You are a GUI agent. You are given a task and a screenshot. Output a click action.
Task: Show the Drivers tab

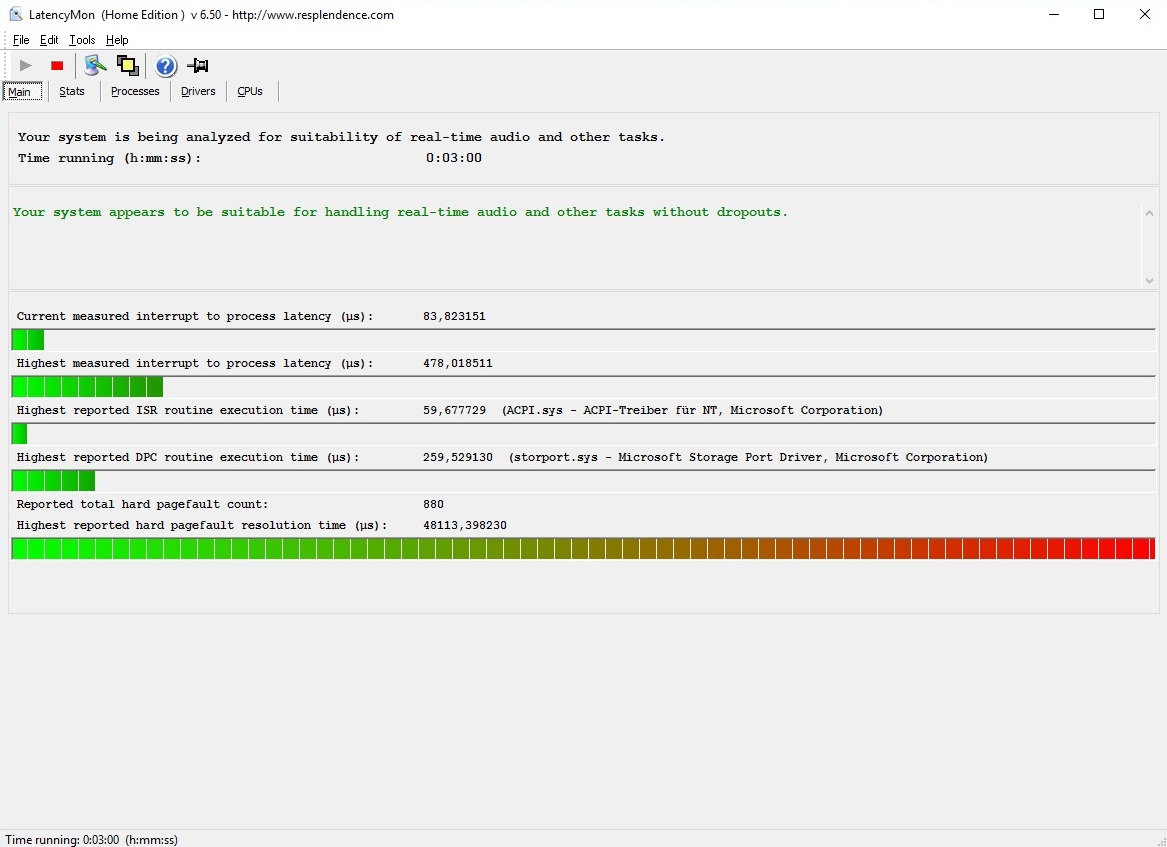(x=198, y=92)
